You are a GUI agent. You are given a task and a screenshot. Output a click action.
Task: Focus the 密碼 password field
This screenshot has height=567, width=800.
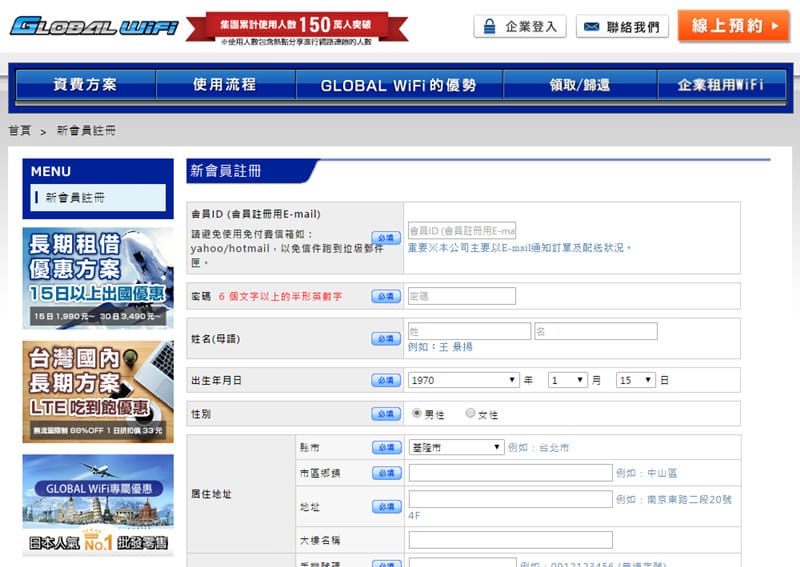(x=462, y=296)
